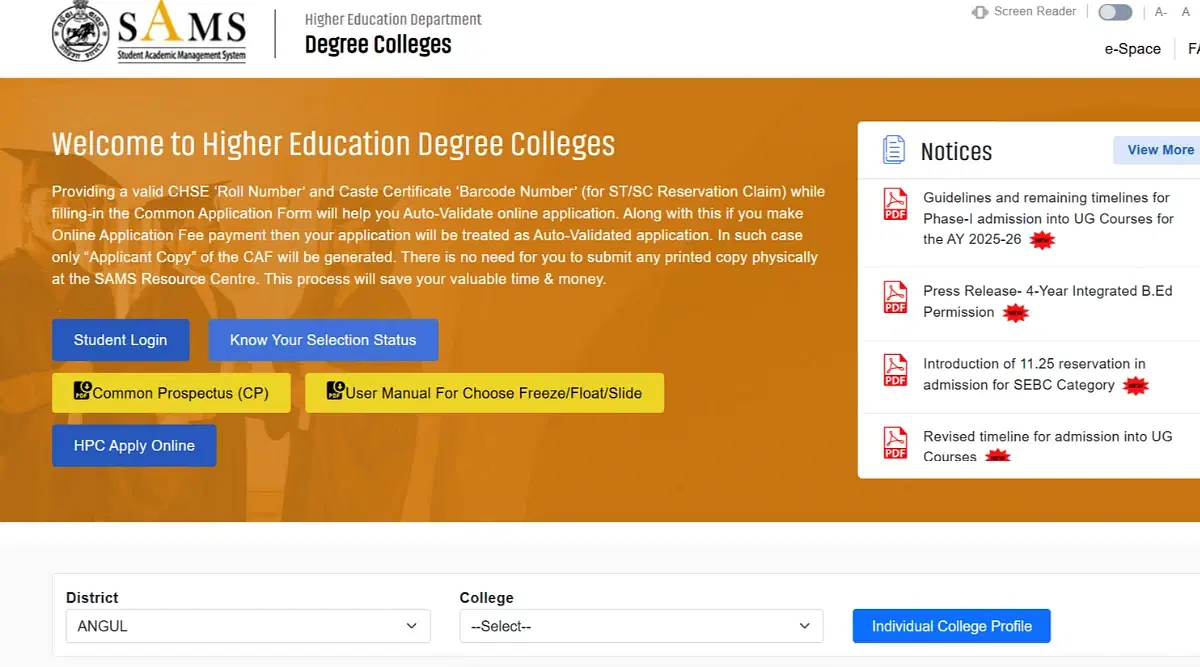This screenshot has width=1200, height=667.
Task: Open the Common Prospectus (CP) PDF
Action: coord(171,393)
